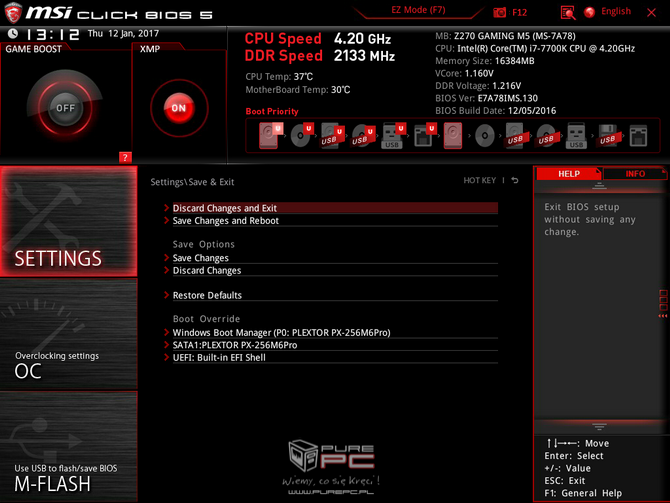Open the OC overclocking settings tile
This screenshot has height=503, width=670.
coord(68,334)
